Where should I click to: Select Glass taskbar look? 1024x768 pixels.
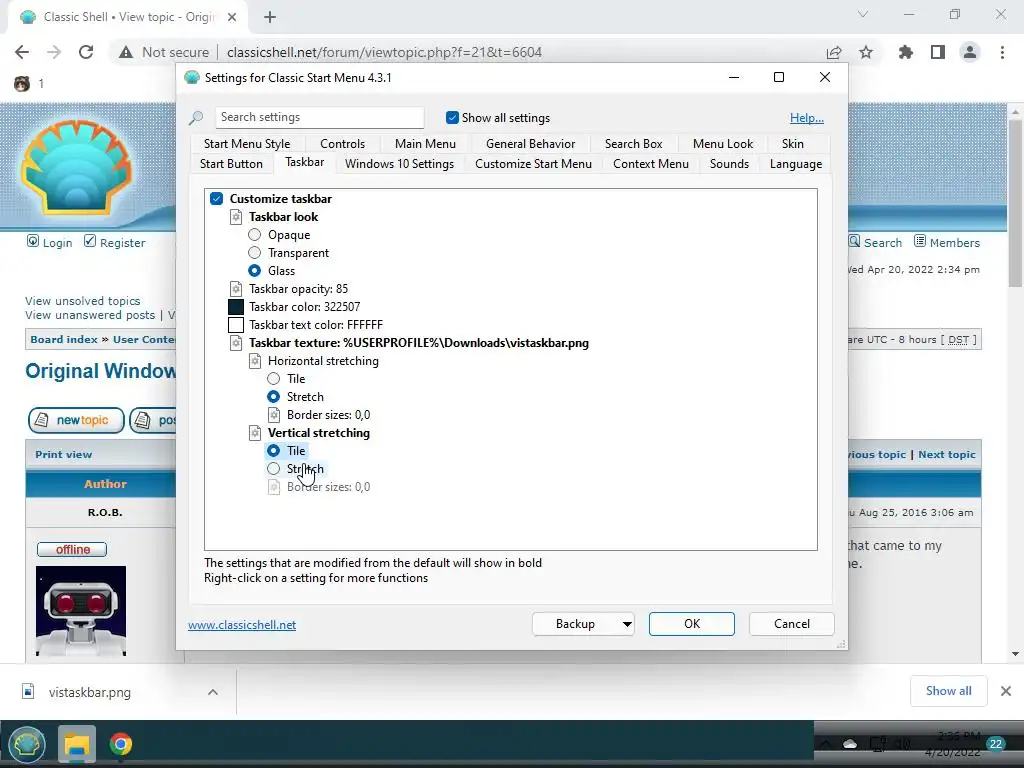pyautogui.click(x=255, y=271)
